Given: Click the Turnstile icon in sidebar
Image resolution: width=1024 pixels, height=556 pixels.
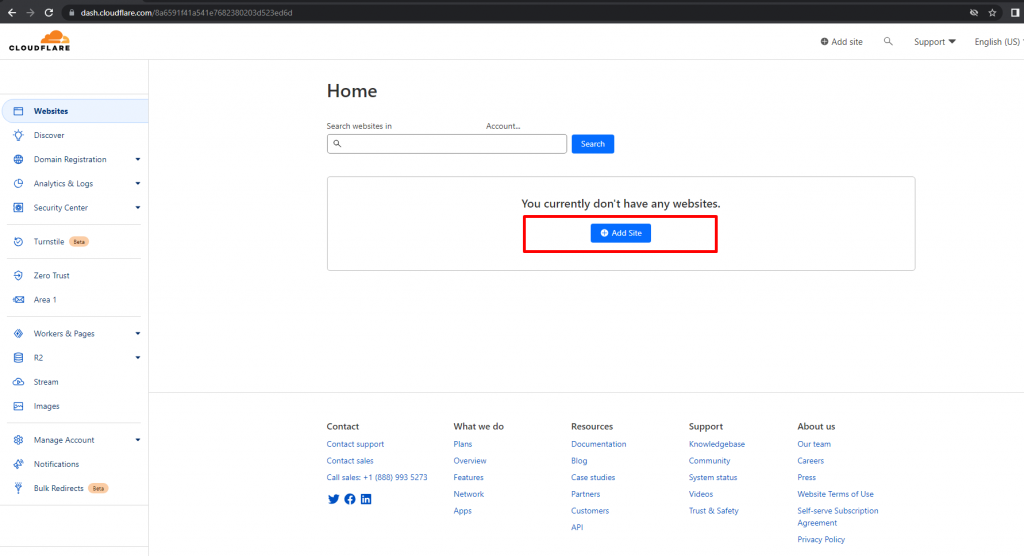Looking at the screenshot, I should tap(18, 242).
